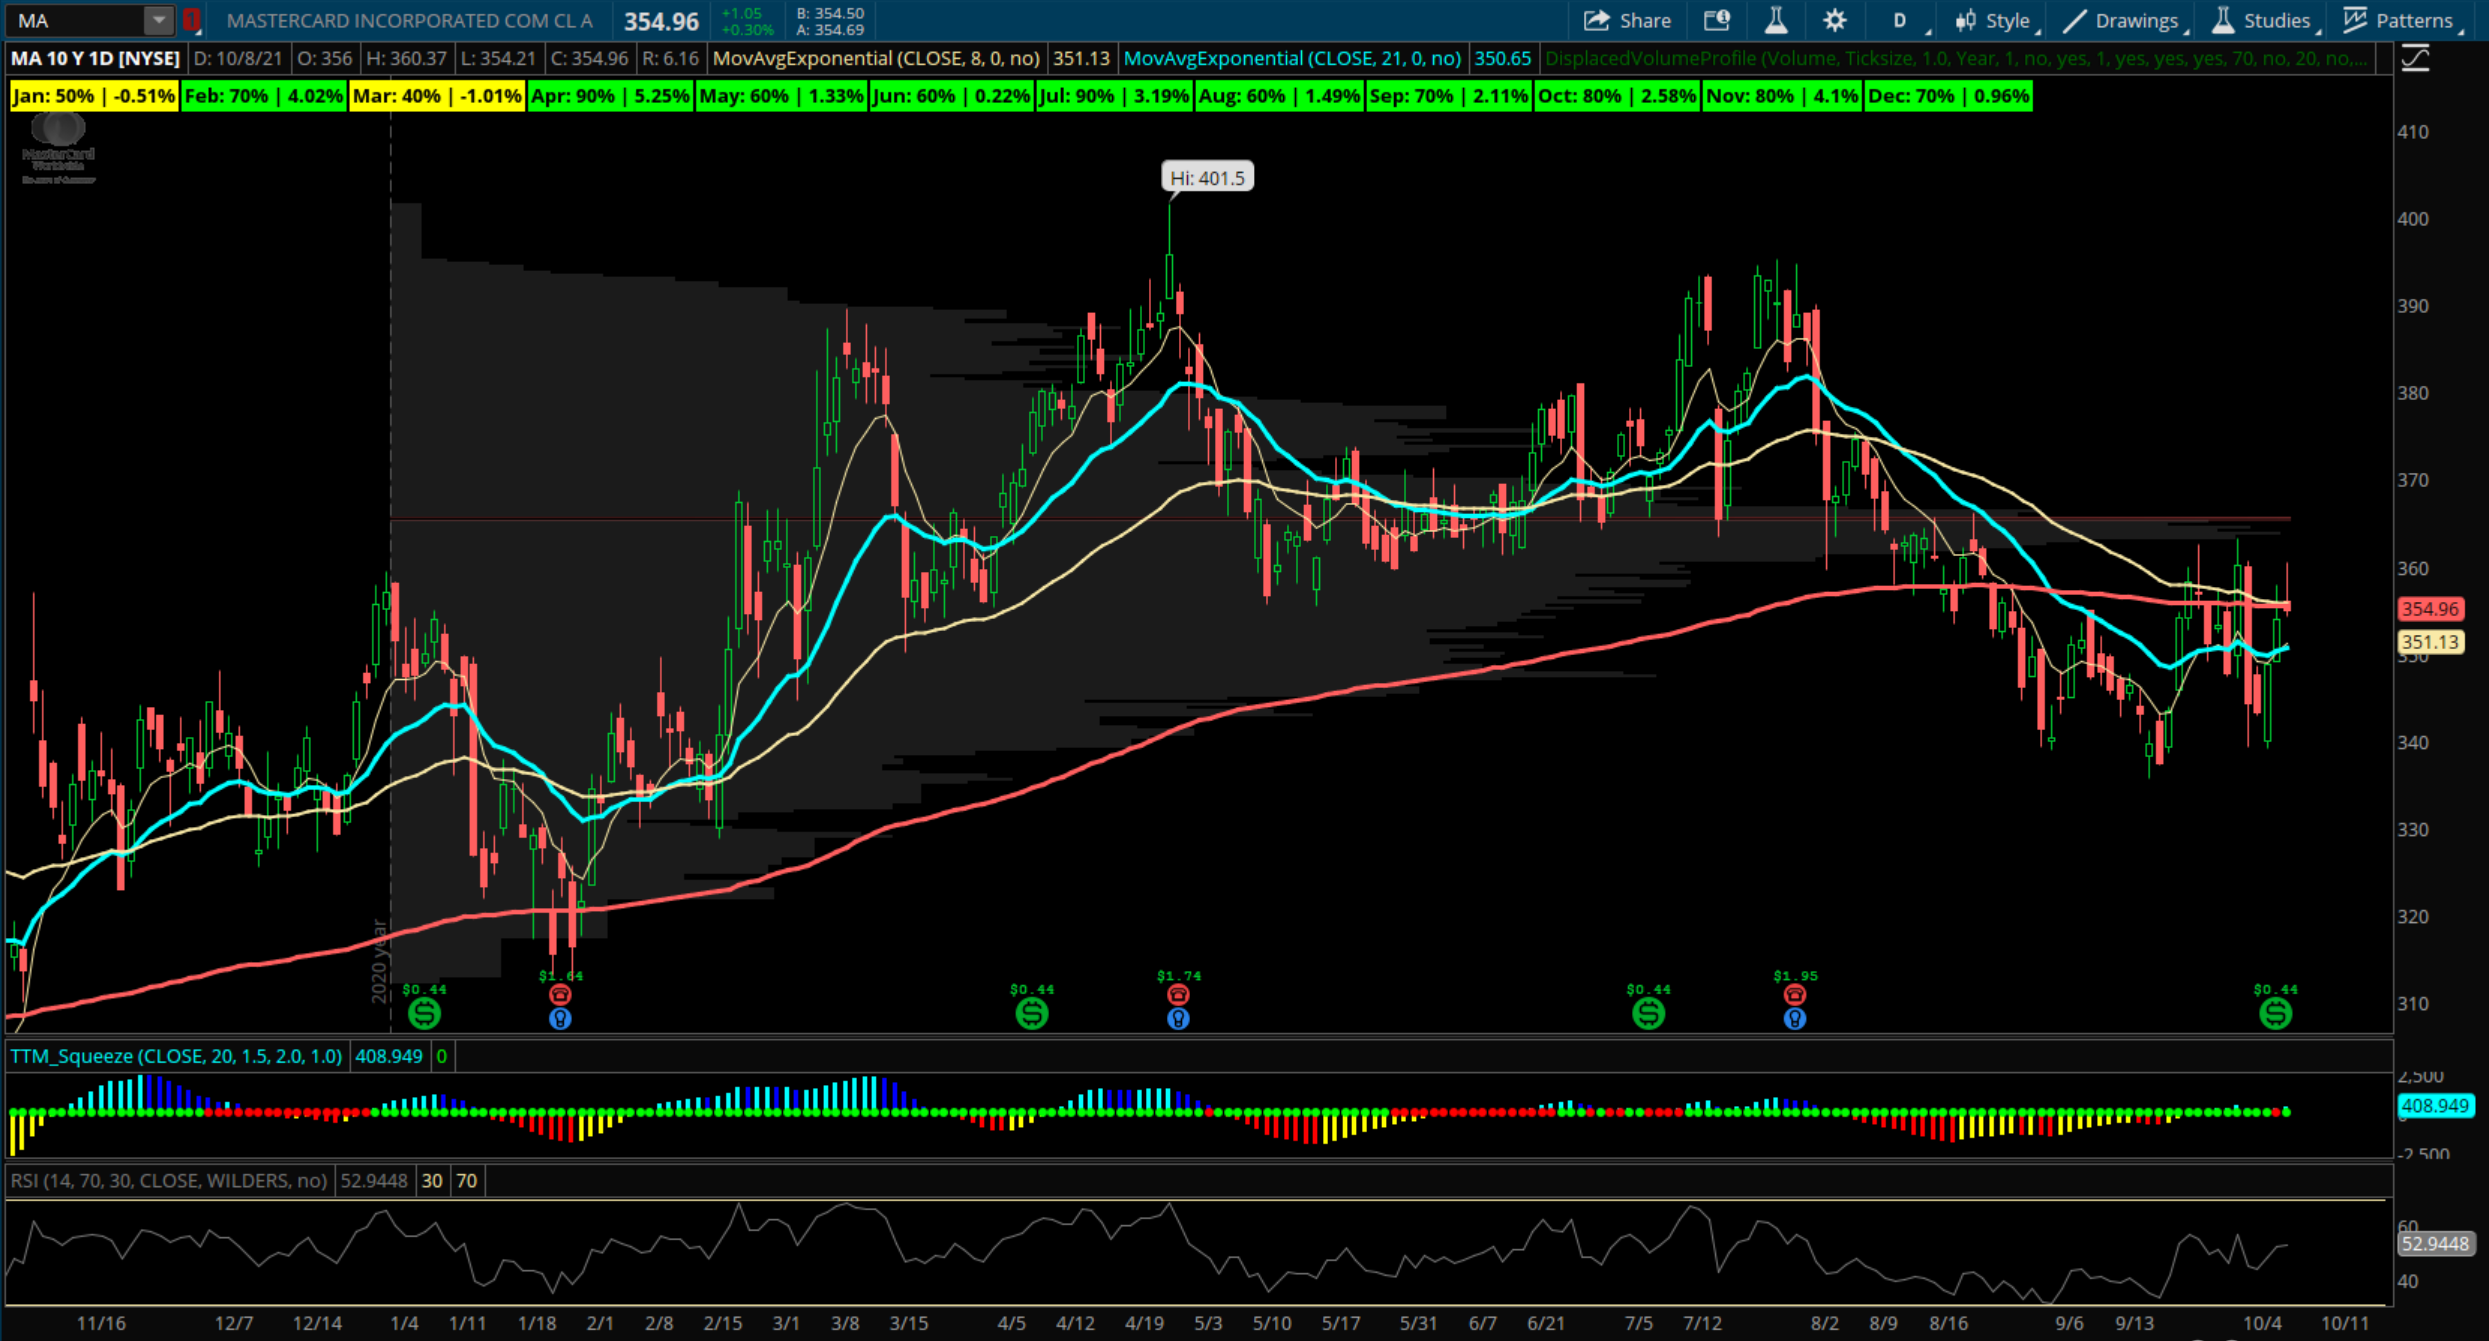The image size is (2489, 1341).
Task: Click the D: 10/8/21 date readout
Action: (238, 58)
